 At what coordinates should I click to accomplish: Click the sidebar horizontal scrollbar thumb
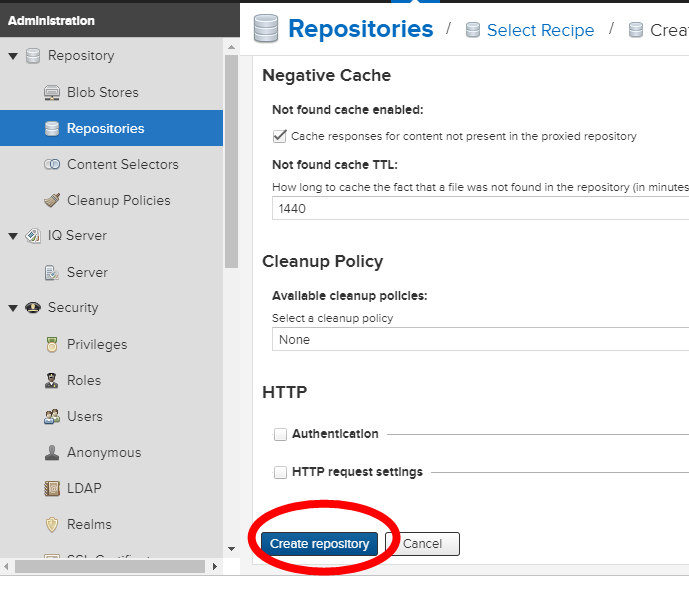[x=110, y=567]
